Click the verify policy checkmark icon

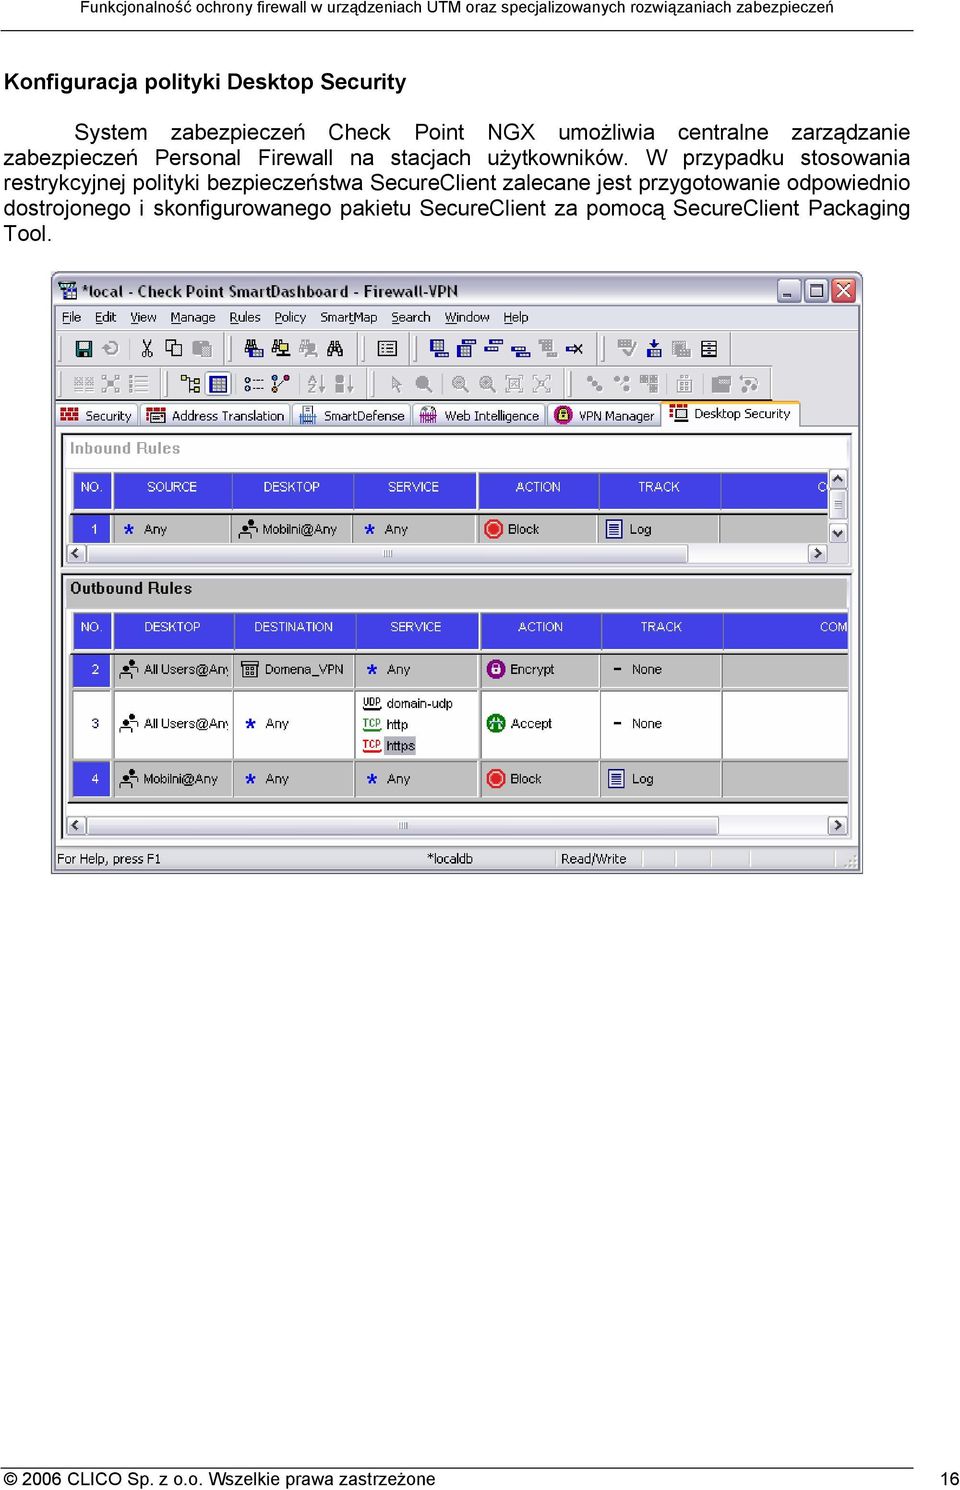point(627,348)
